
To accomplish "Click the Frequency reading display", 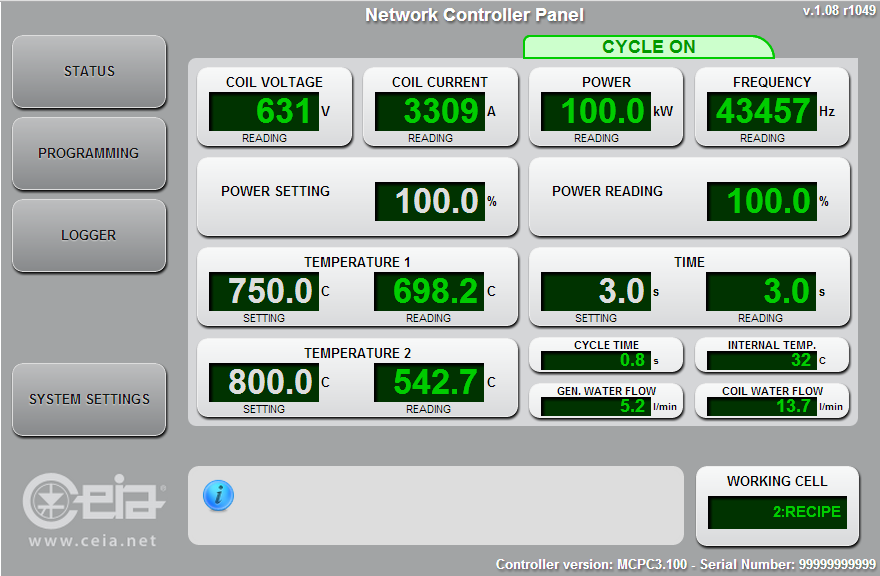I will pyautogui.click(x=762, y=111).
